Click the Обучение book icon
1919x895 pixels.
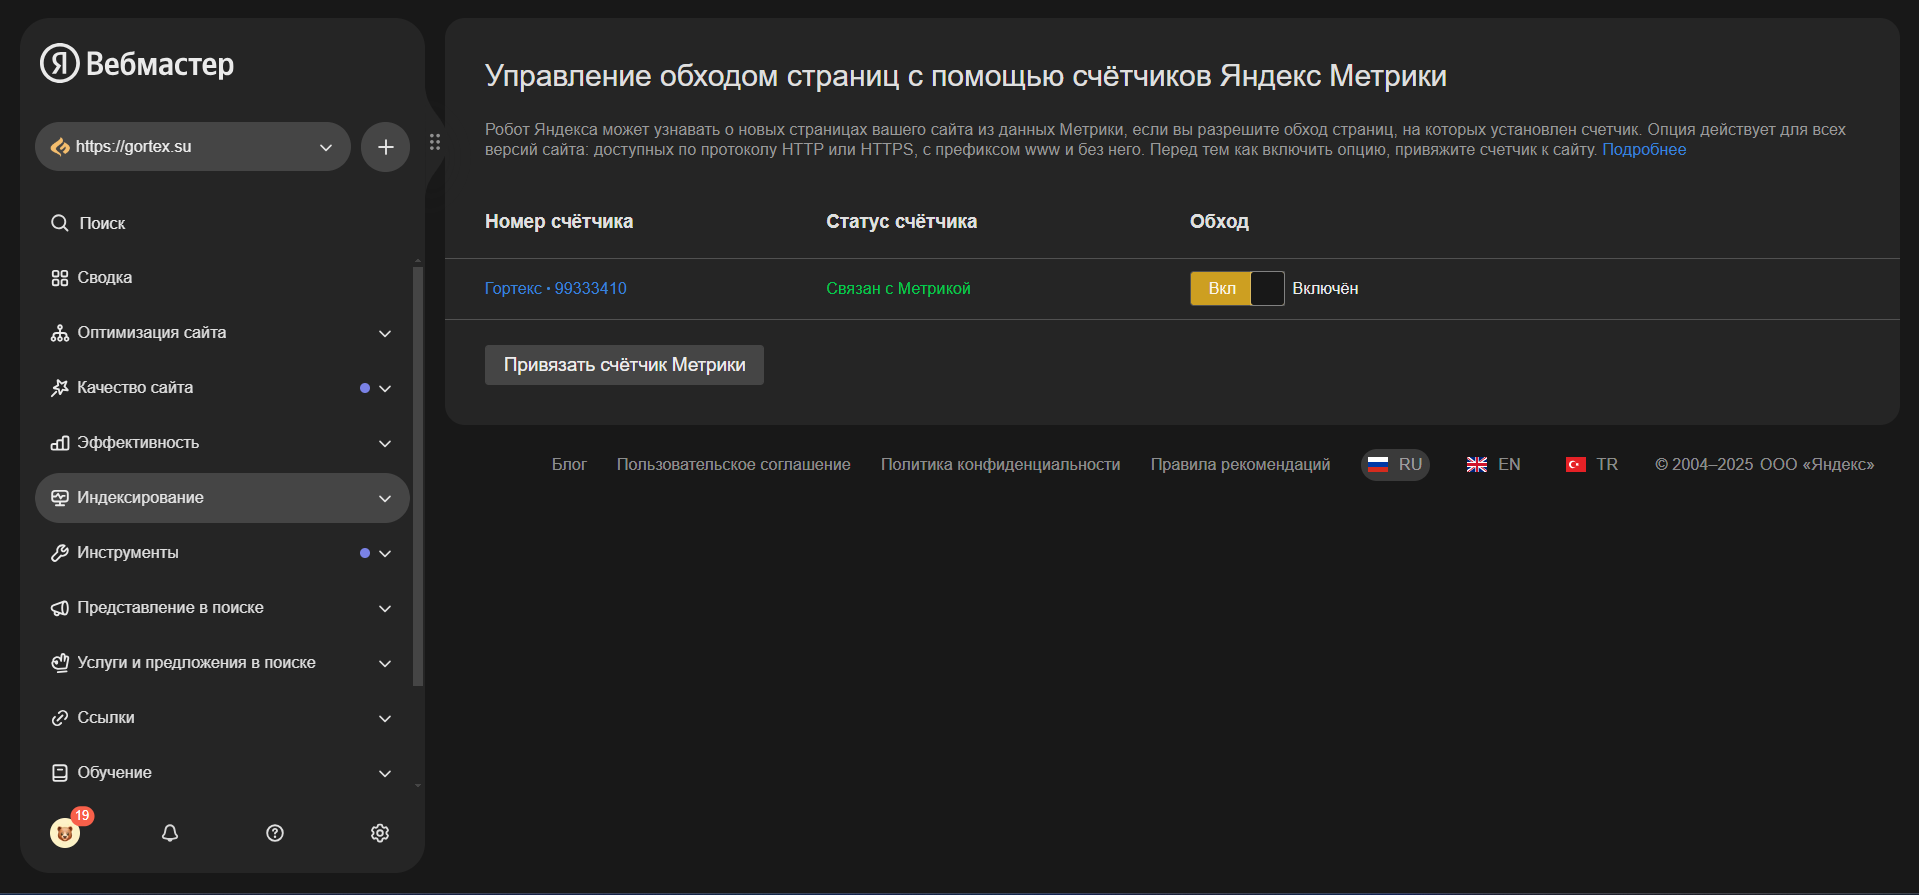pyautogui.click(x=60, y=773)
